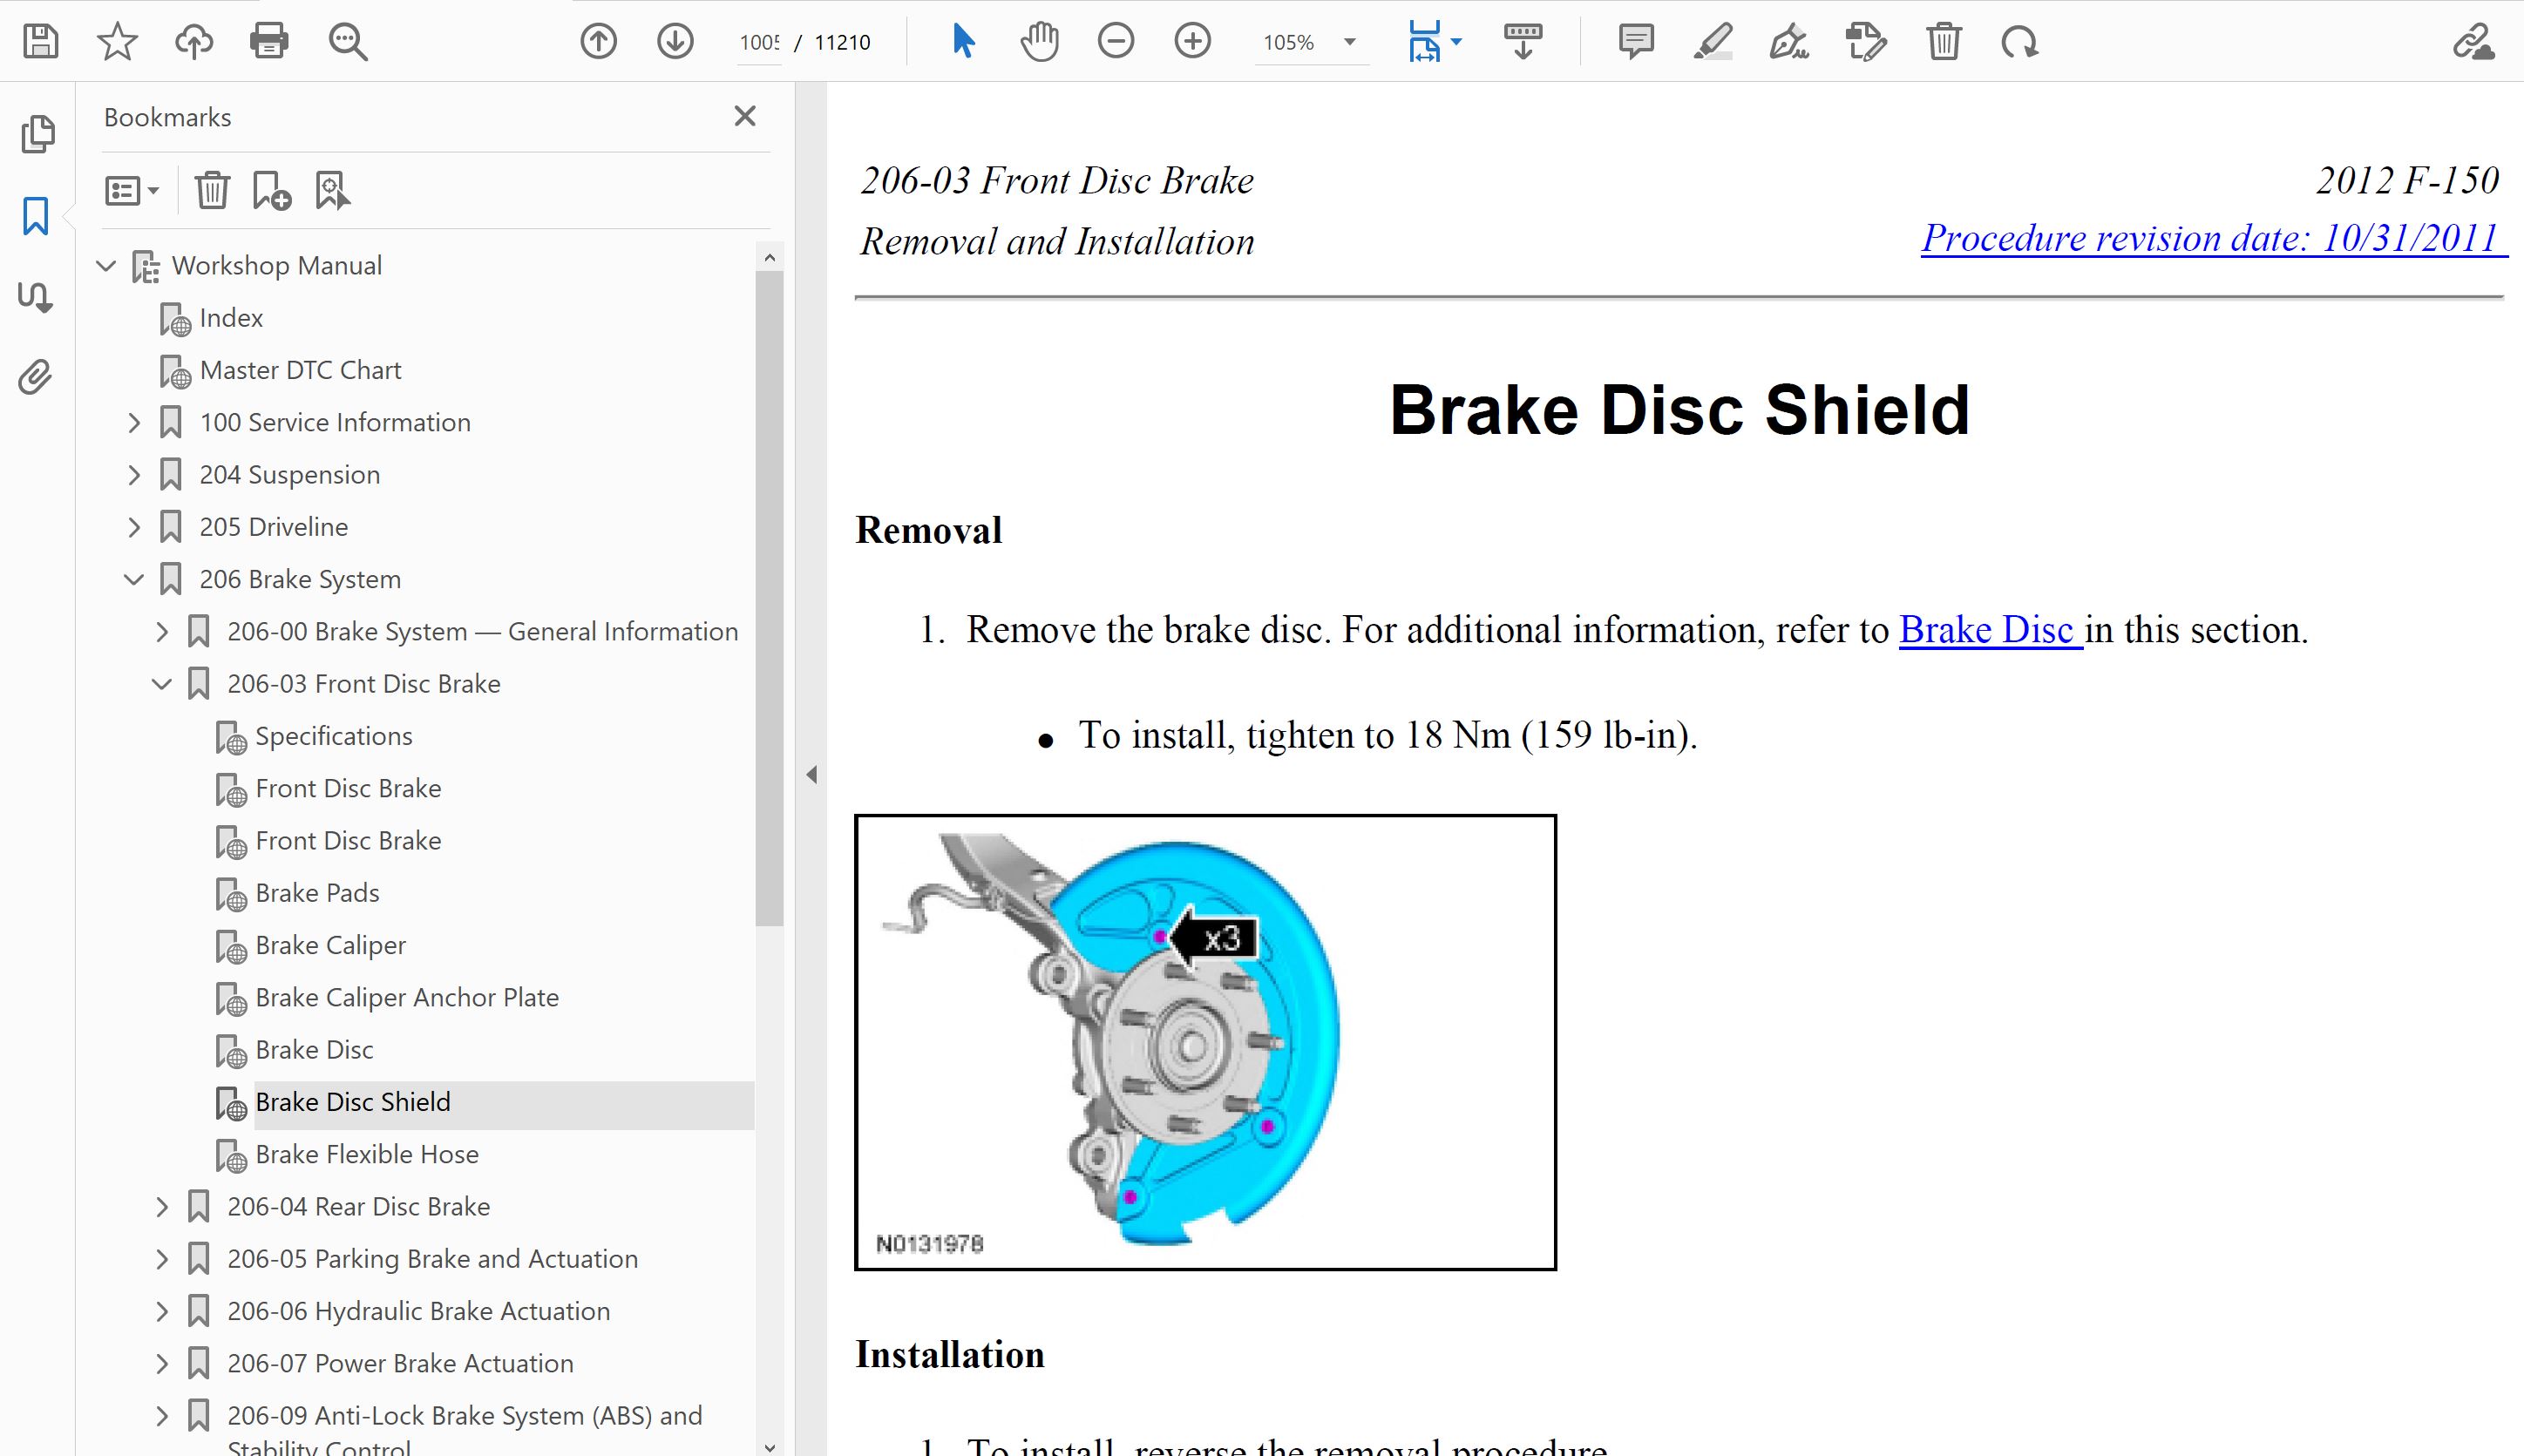Click the Procedure revision date link
The image size is (2524, 1456).
[x=2211, y=238]
